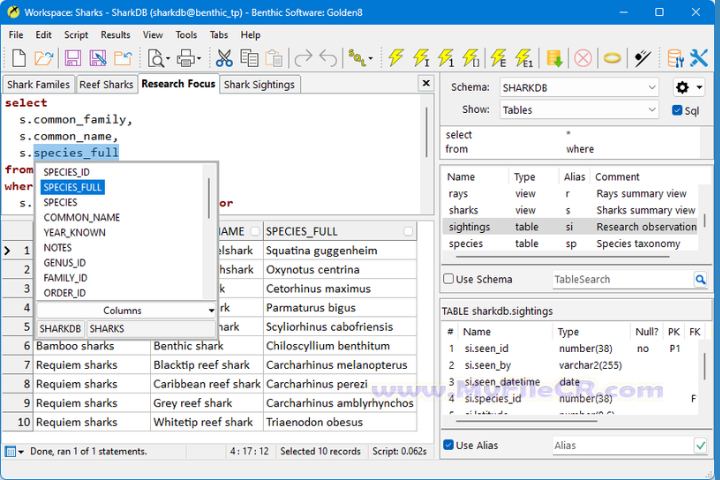The height and width of the screenshot is (480, 720).
Task: Cut the selection with the scissors icon
Action: pyautogui.click(x=224, y=58)
